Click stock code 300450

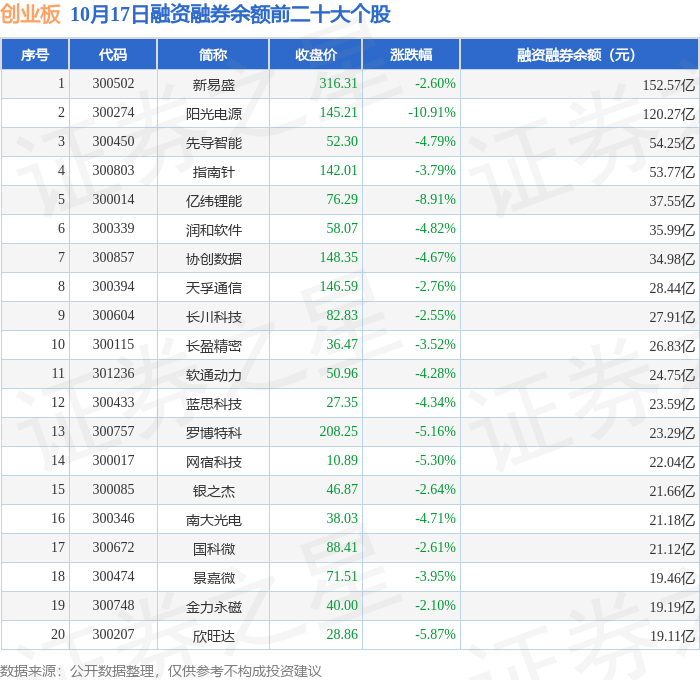113,142
